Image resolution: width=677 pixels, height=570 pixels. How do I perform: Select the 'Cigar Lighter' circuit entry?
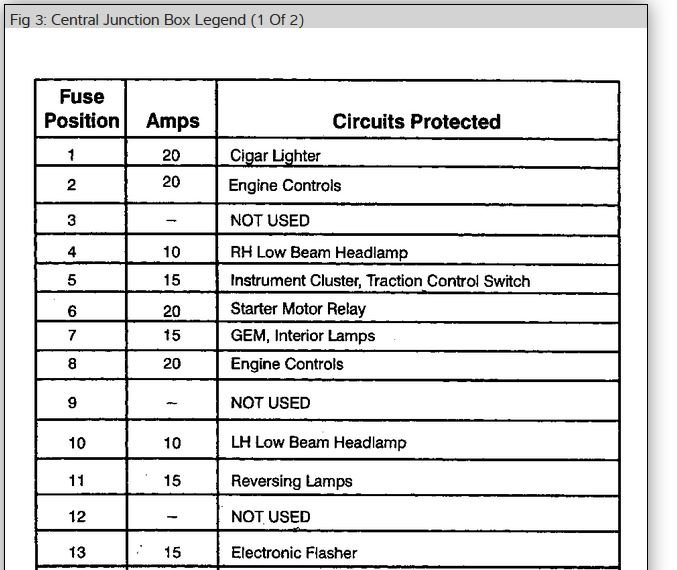point(275,156)
